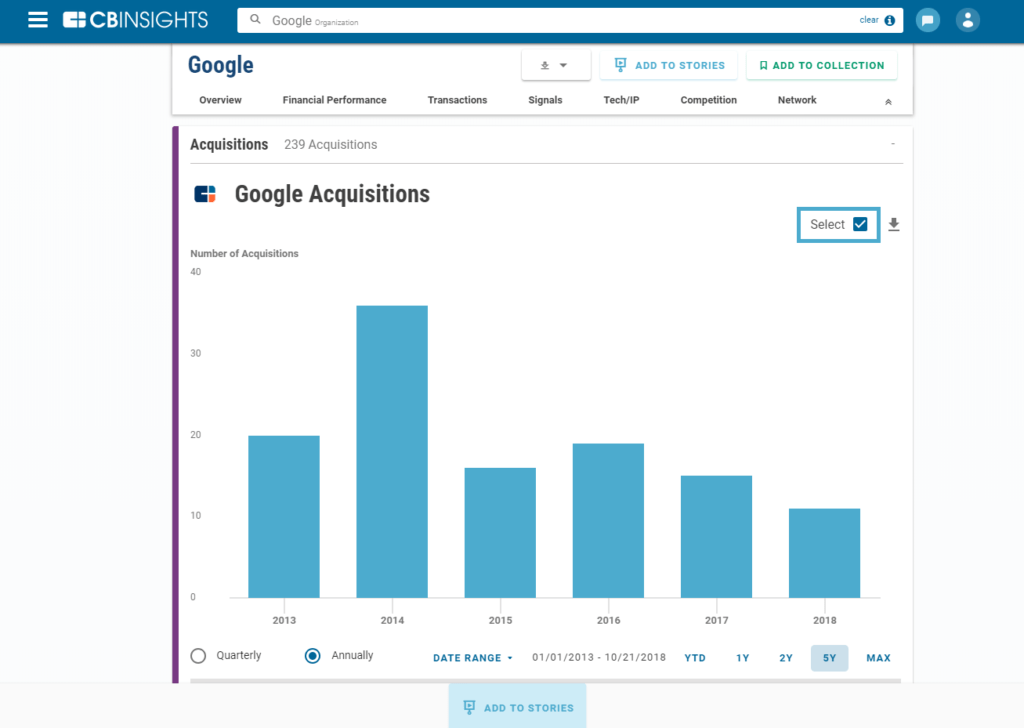Open the Signals tab
The image size is (1024, 728).
click(x=545, y=100)
